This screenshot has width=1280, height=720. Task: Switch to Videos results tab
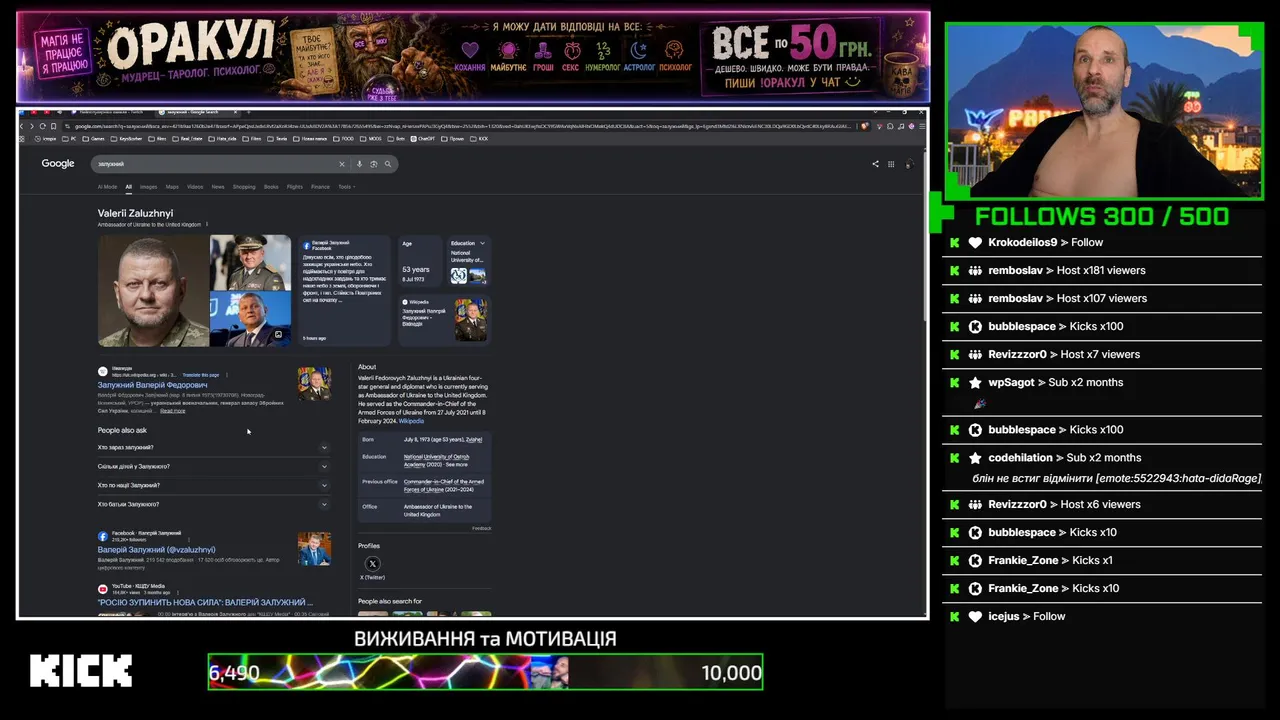click(x=195, y=187)
